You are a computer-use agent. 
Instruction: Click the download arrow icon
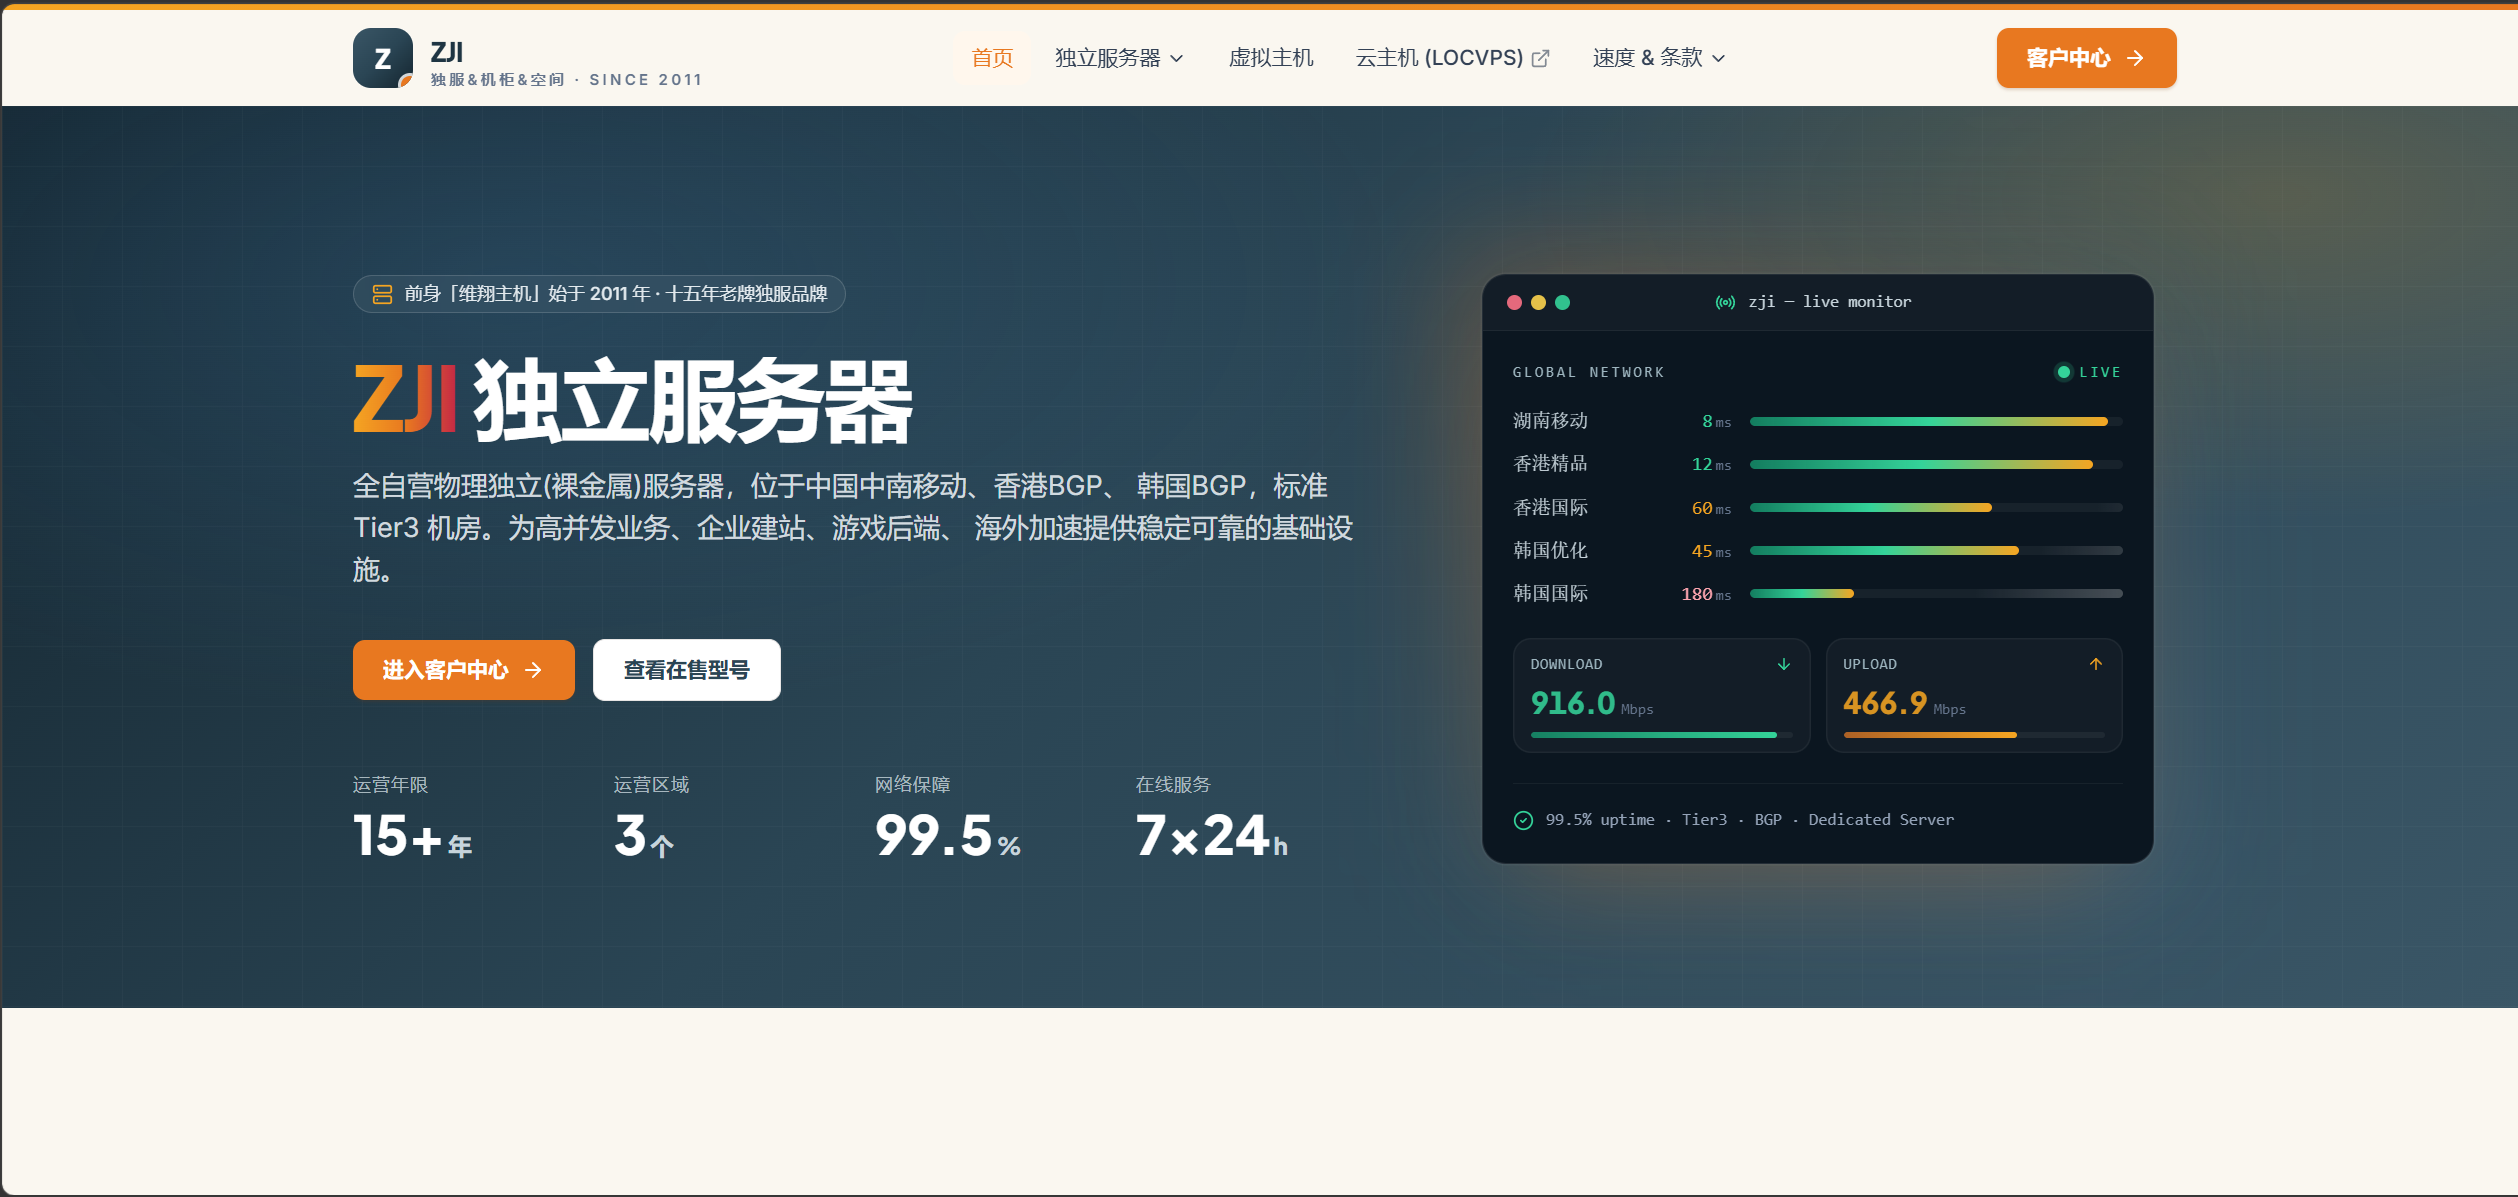coord(1783,664)
